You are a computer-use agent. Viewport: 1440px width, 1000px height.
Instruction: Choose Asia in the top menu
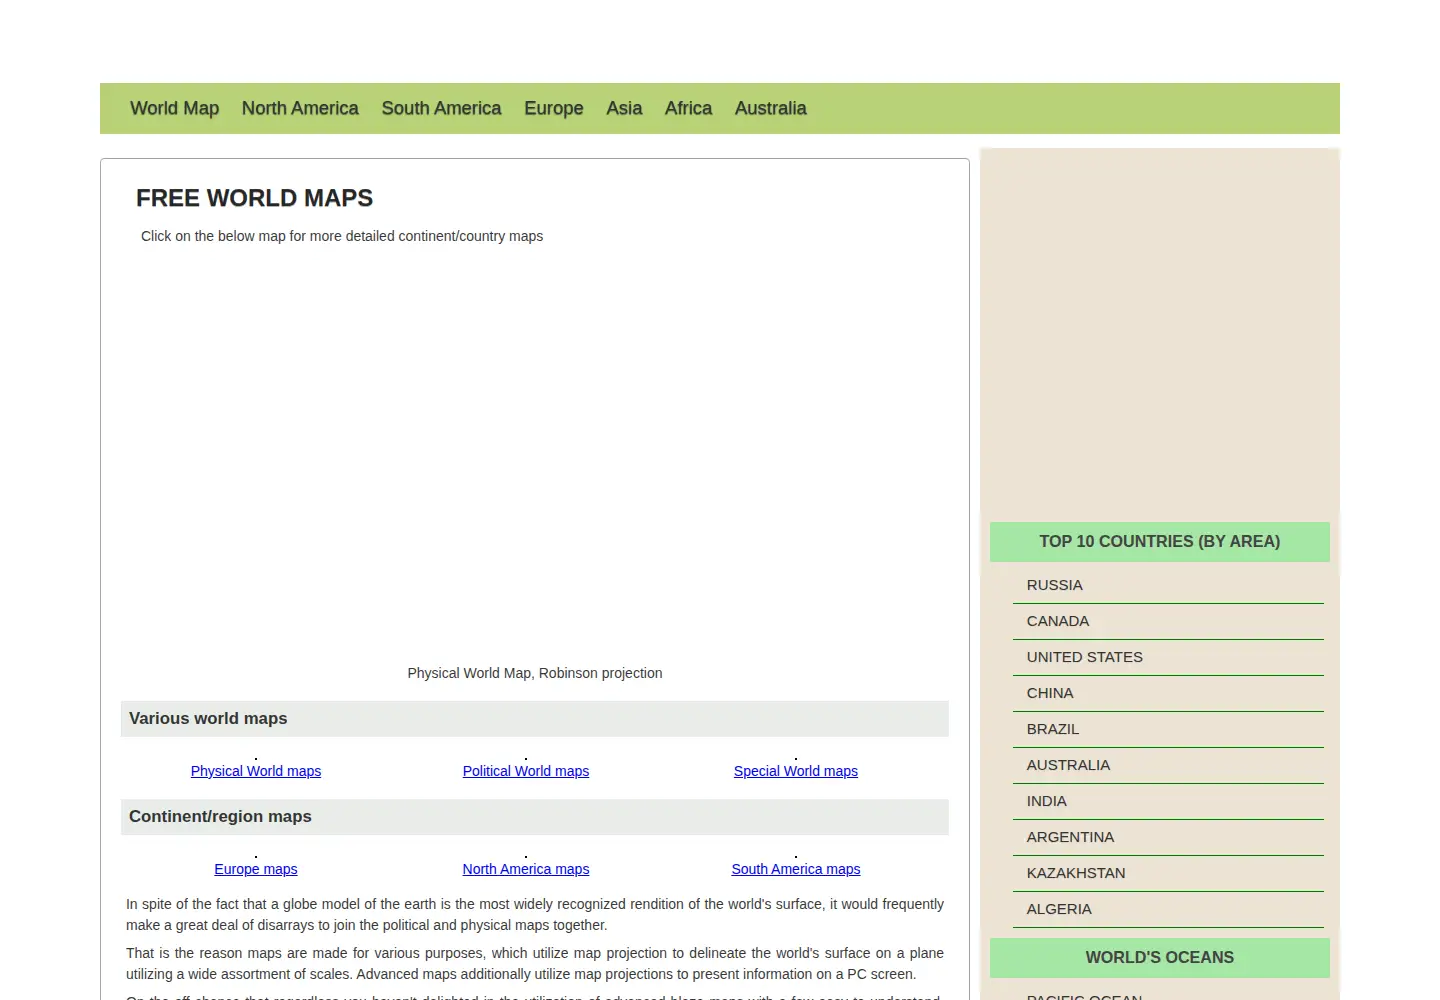pyautogui.click(x=624, y=108)
